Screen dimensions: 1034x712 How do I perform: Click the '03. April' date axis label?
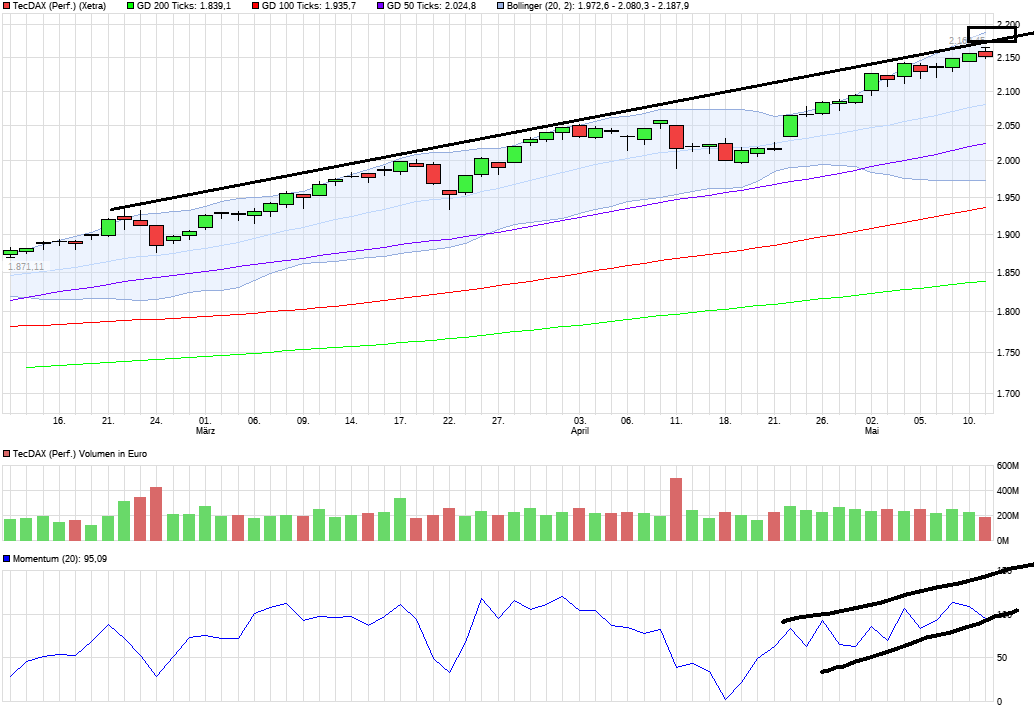(580, 426)
